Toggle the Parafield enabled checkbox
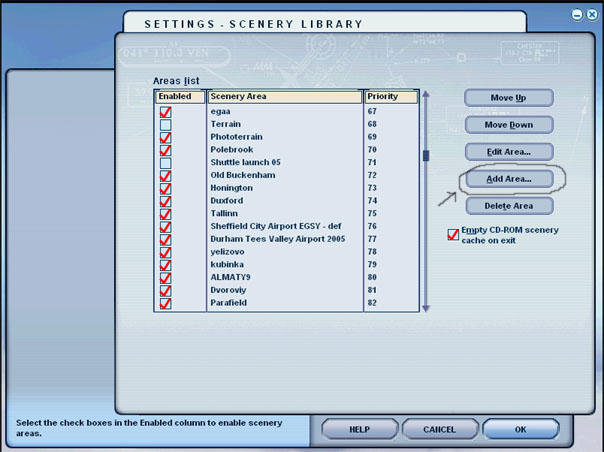This screenshot has height=452, width=604. pyautogui.click(x=166, y=303)
